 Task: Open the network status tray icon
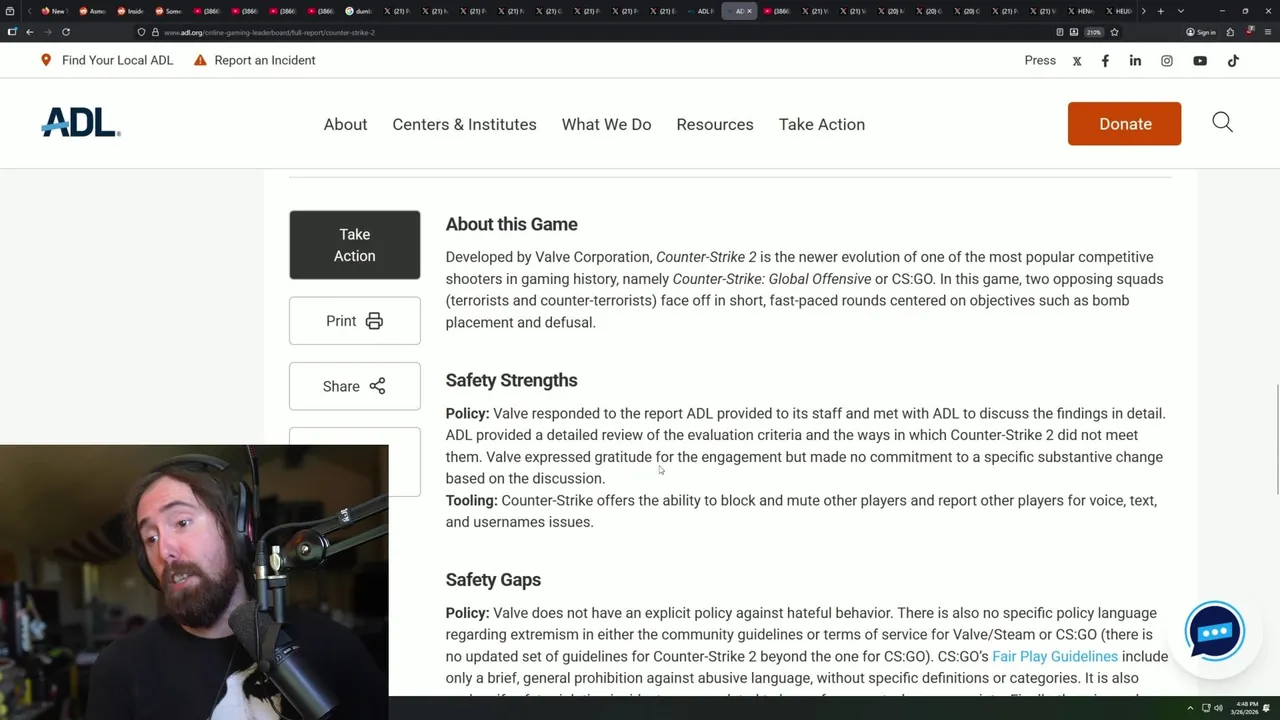1205,708
